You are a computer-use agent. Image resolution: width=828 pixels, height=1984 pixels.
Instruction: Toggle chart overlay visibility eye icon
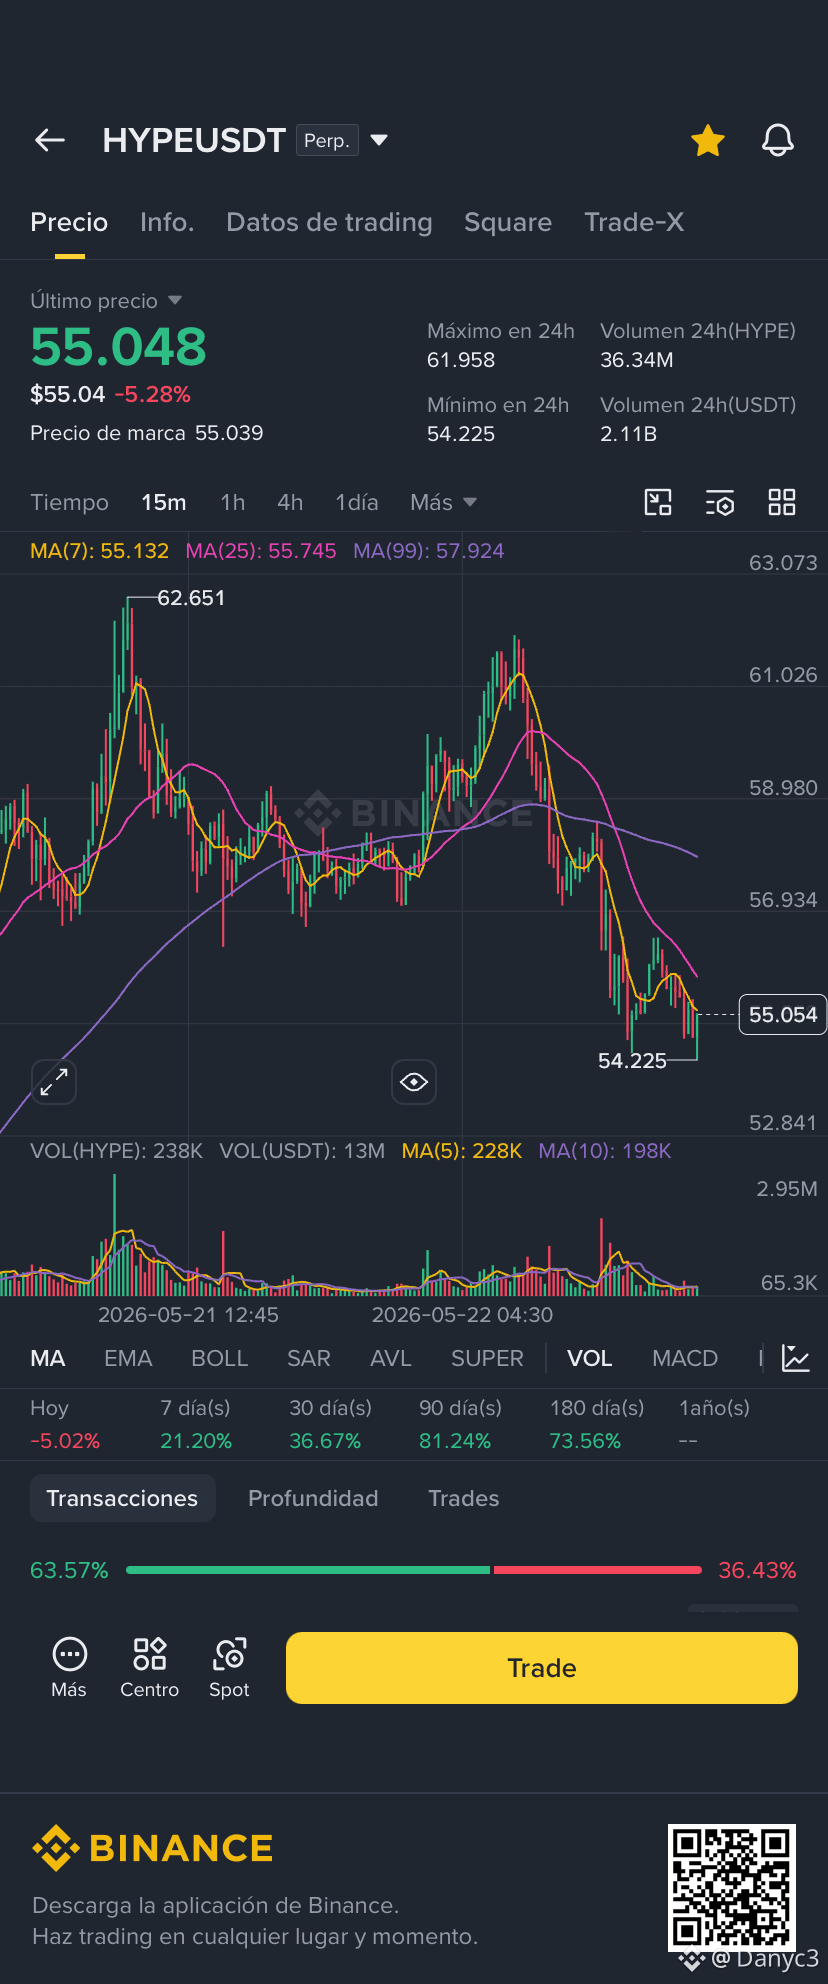(x=414, y=1082)
